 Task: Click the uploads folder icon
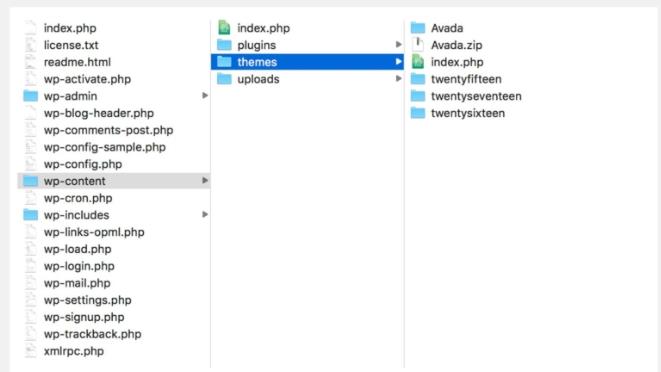[224, 79]
